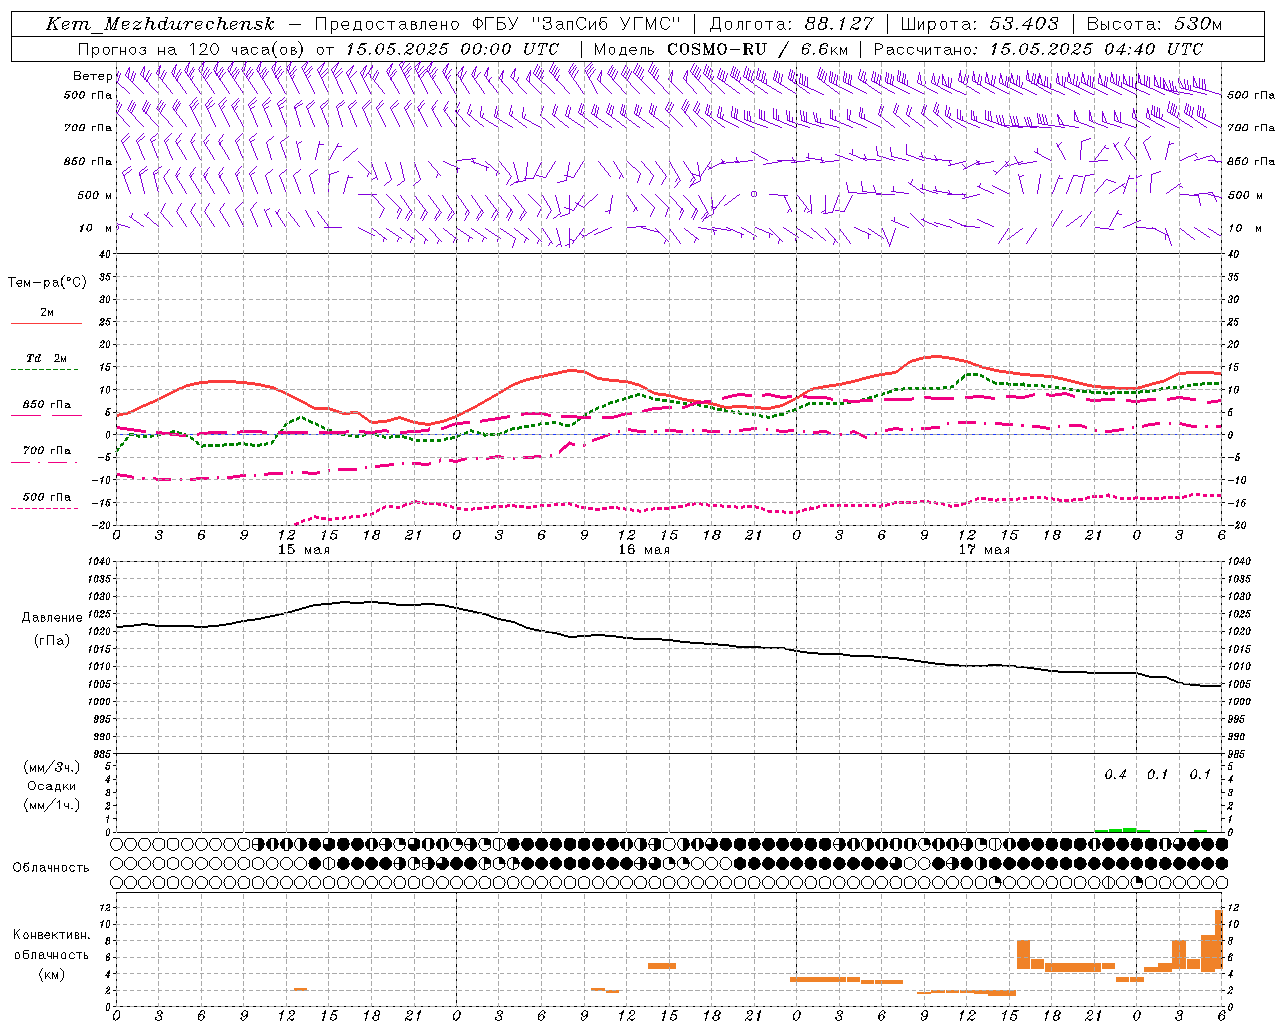Click the 'Предоставлено ФГБУ "ЗапСиб УГМС"' text
Image resolution: width=1280 pixels, height=1024 pixels.
point(497,24)
